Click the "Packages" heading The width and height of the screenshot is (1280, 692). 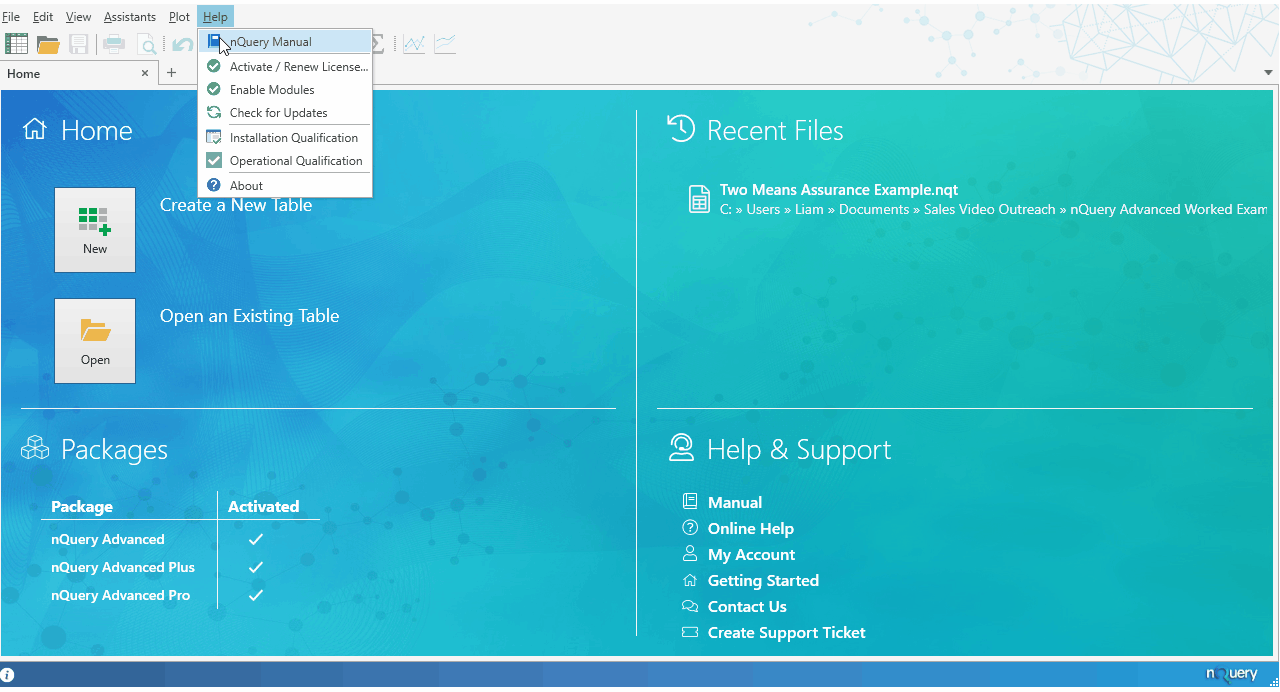[x=114, y=450]
